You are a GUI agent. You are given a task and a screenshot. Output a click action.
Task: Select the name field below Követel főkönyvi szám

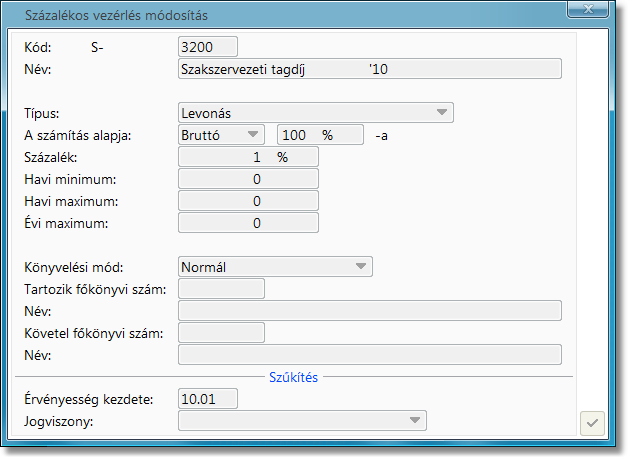(369, 355)
